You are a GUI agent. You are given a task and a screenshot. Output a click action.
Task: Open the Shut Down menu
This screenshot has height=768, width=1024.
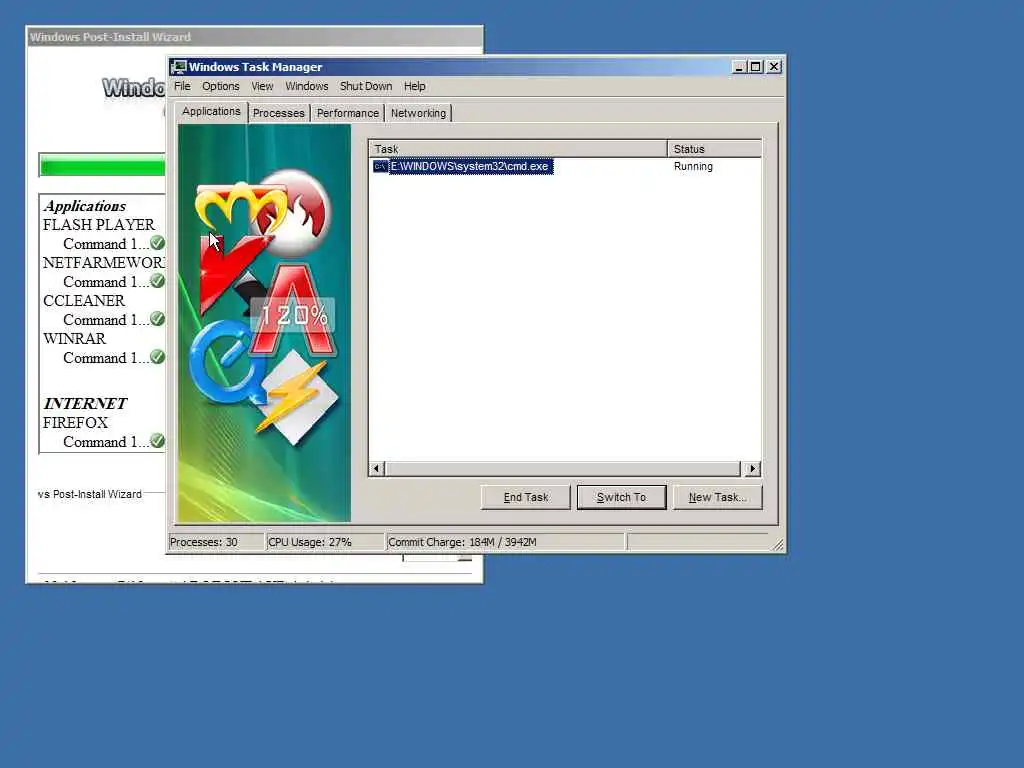(366, 86)
